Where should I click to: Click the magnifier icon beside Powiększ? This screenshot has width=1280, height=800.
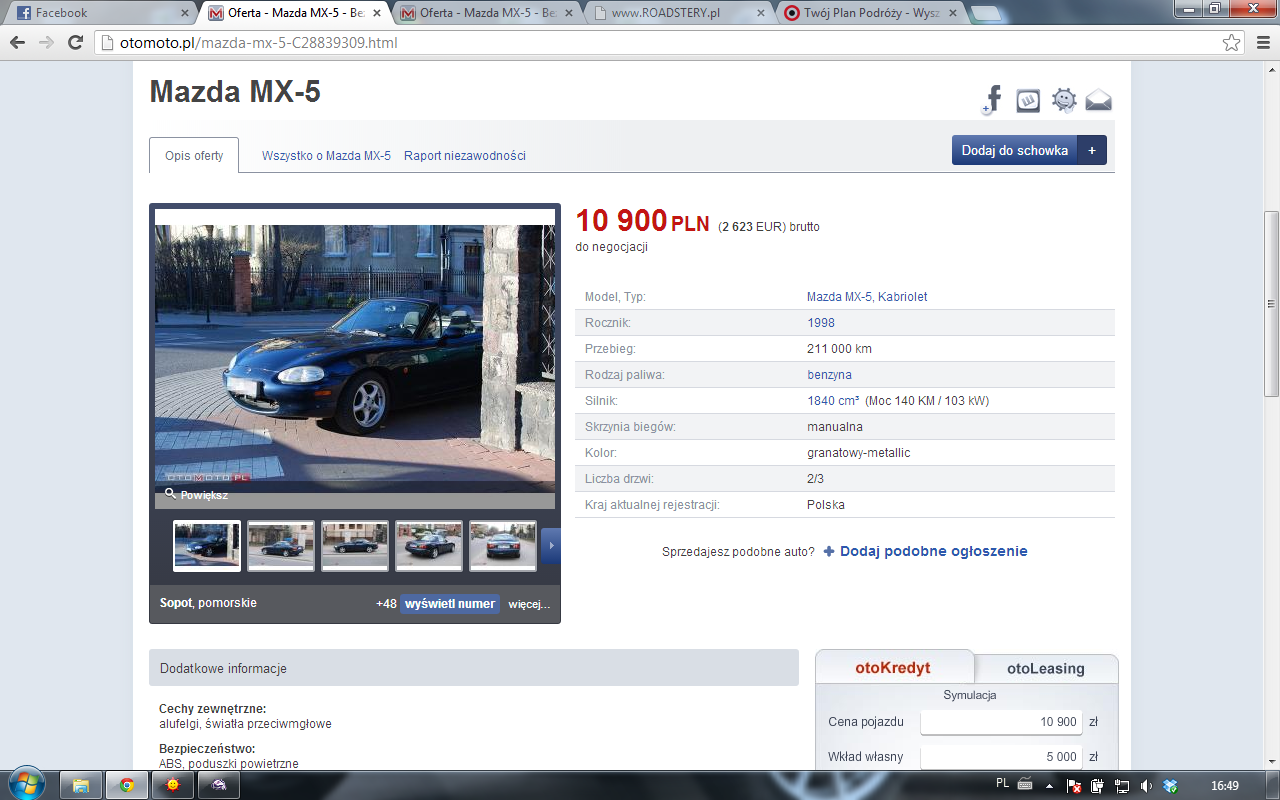pyautogui.click(x=170, y=494)
